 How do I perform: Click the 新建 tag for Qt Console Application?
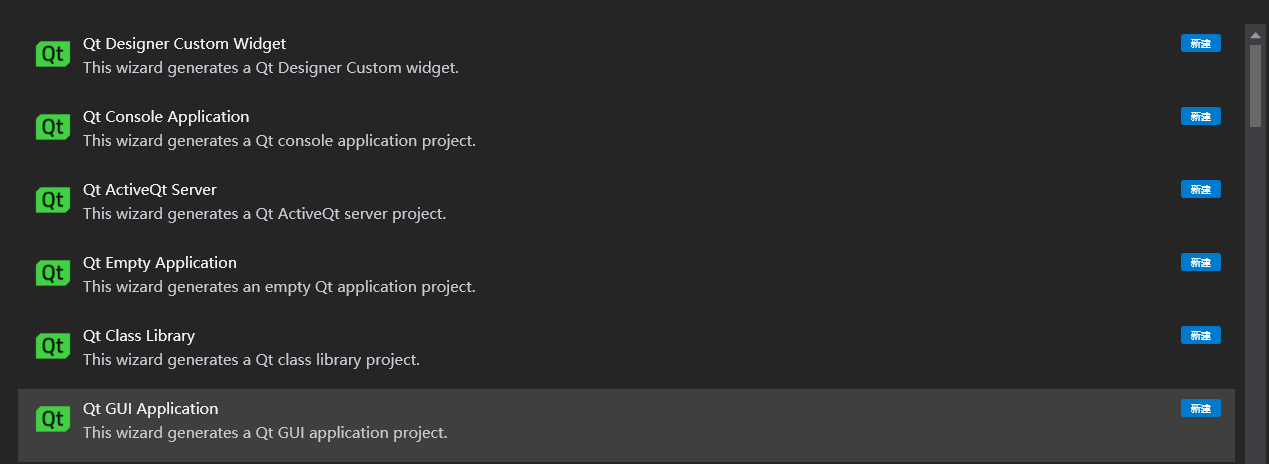pyautogui.click(x=1200, y=116)
